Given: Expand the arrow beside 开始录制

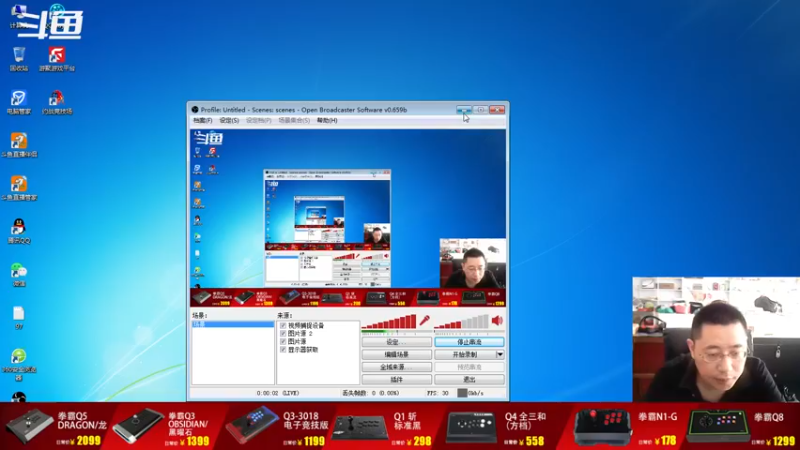Looking at the screenshot, I should click(500, 355).
